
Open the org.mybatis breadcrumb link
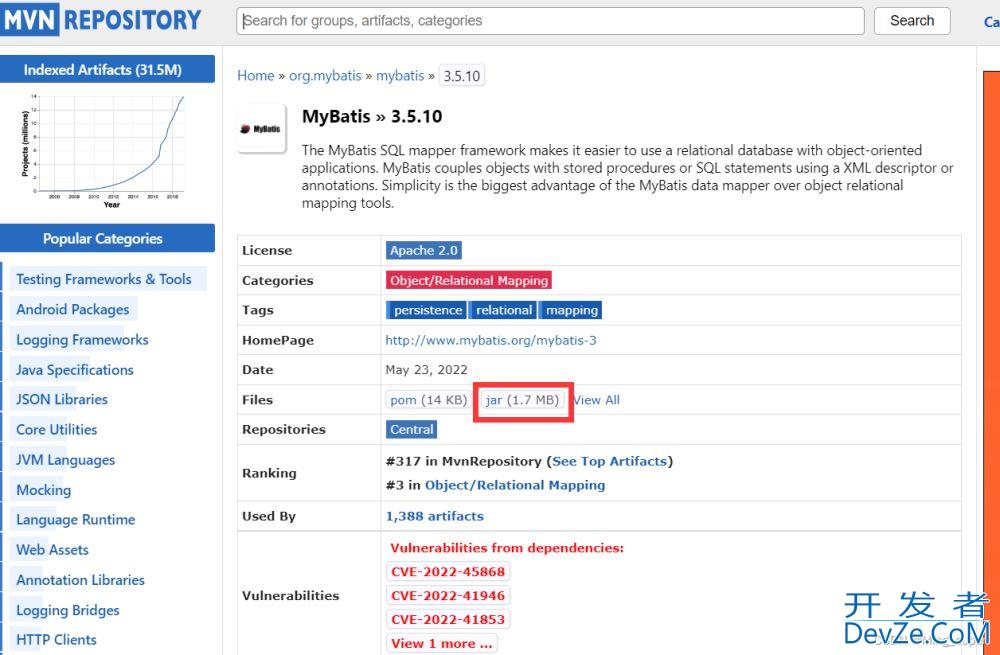pos(325,75)
